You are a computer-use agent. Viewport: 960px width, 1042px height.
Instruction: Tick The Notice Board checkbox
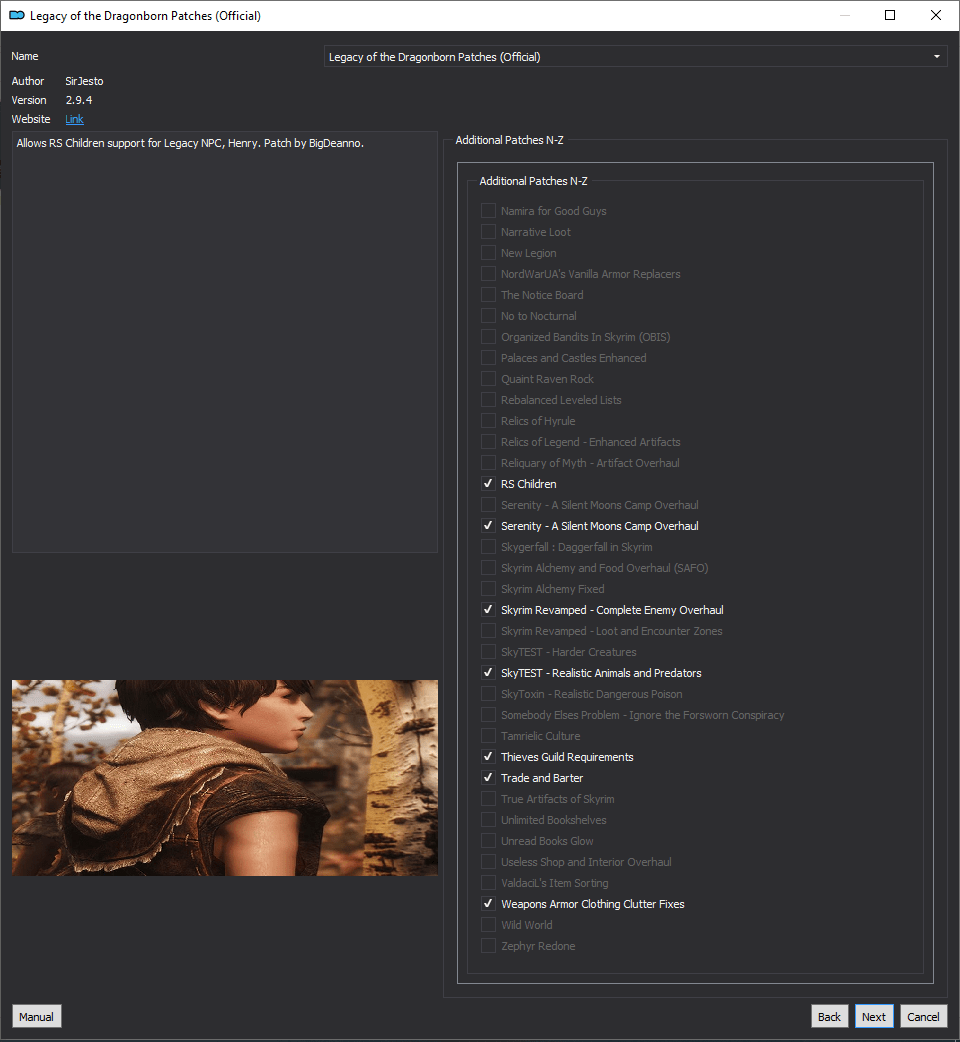pos(488,294)
